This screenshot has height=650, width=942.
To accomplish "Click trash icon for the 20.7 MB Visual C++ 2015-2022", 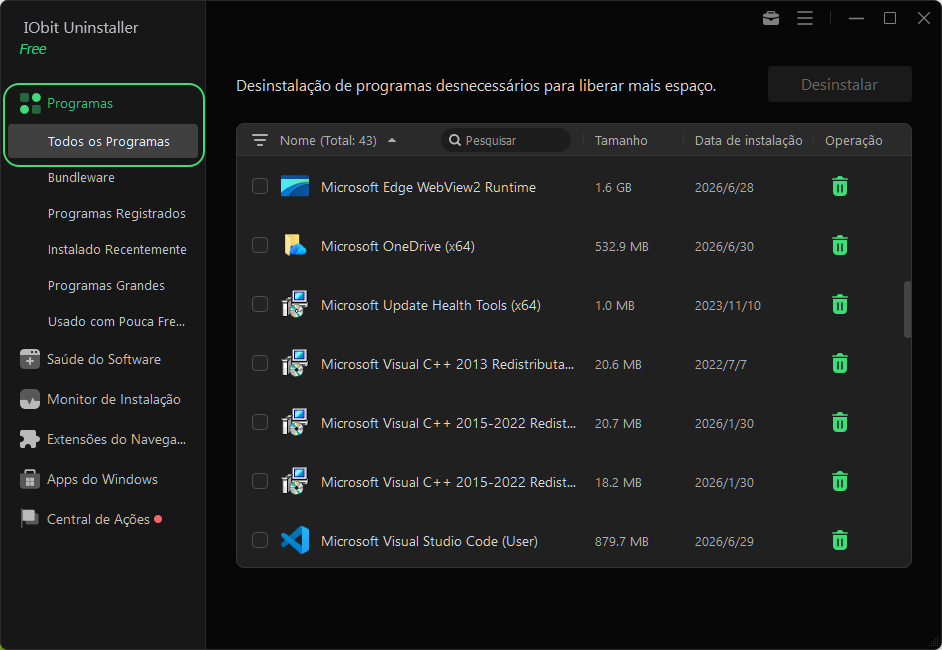I will click(840, 423).
